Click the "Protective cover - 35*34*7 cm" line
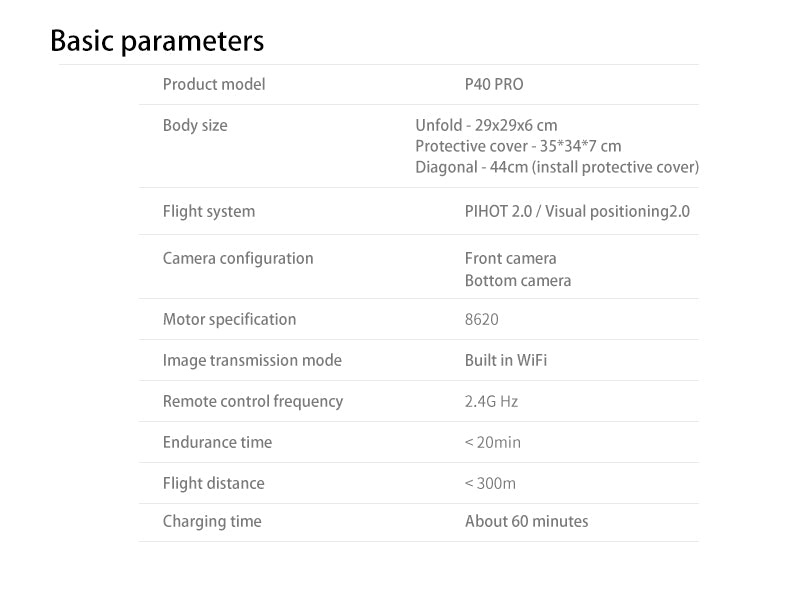 tap(518, 146)
